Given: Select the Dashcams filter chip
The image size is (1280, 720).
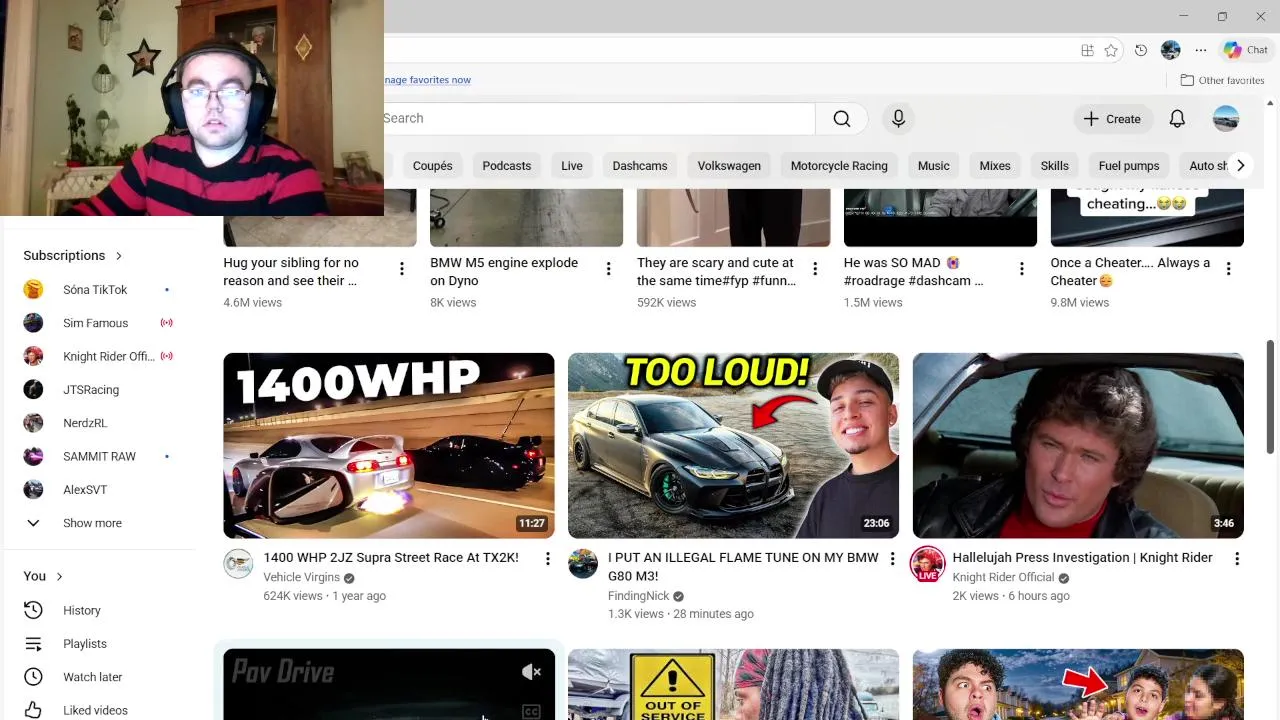Looking at the screenshot, I should point(640,166).
